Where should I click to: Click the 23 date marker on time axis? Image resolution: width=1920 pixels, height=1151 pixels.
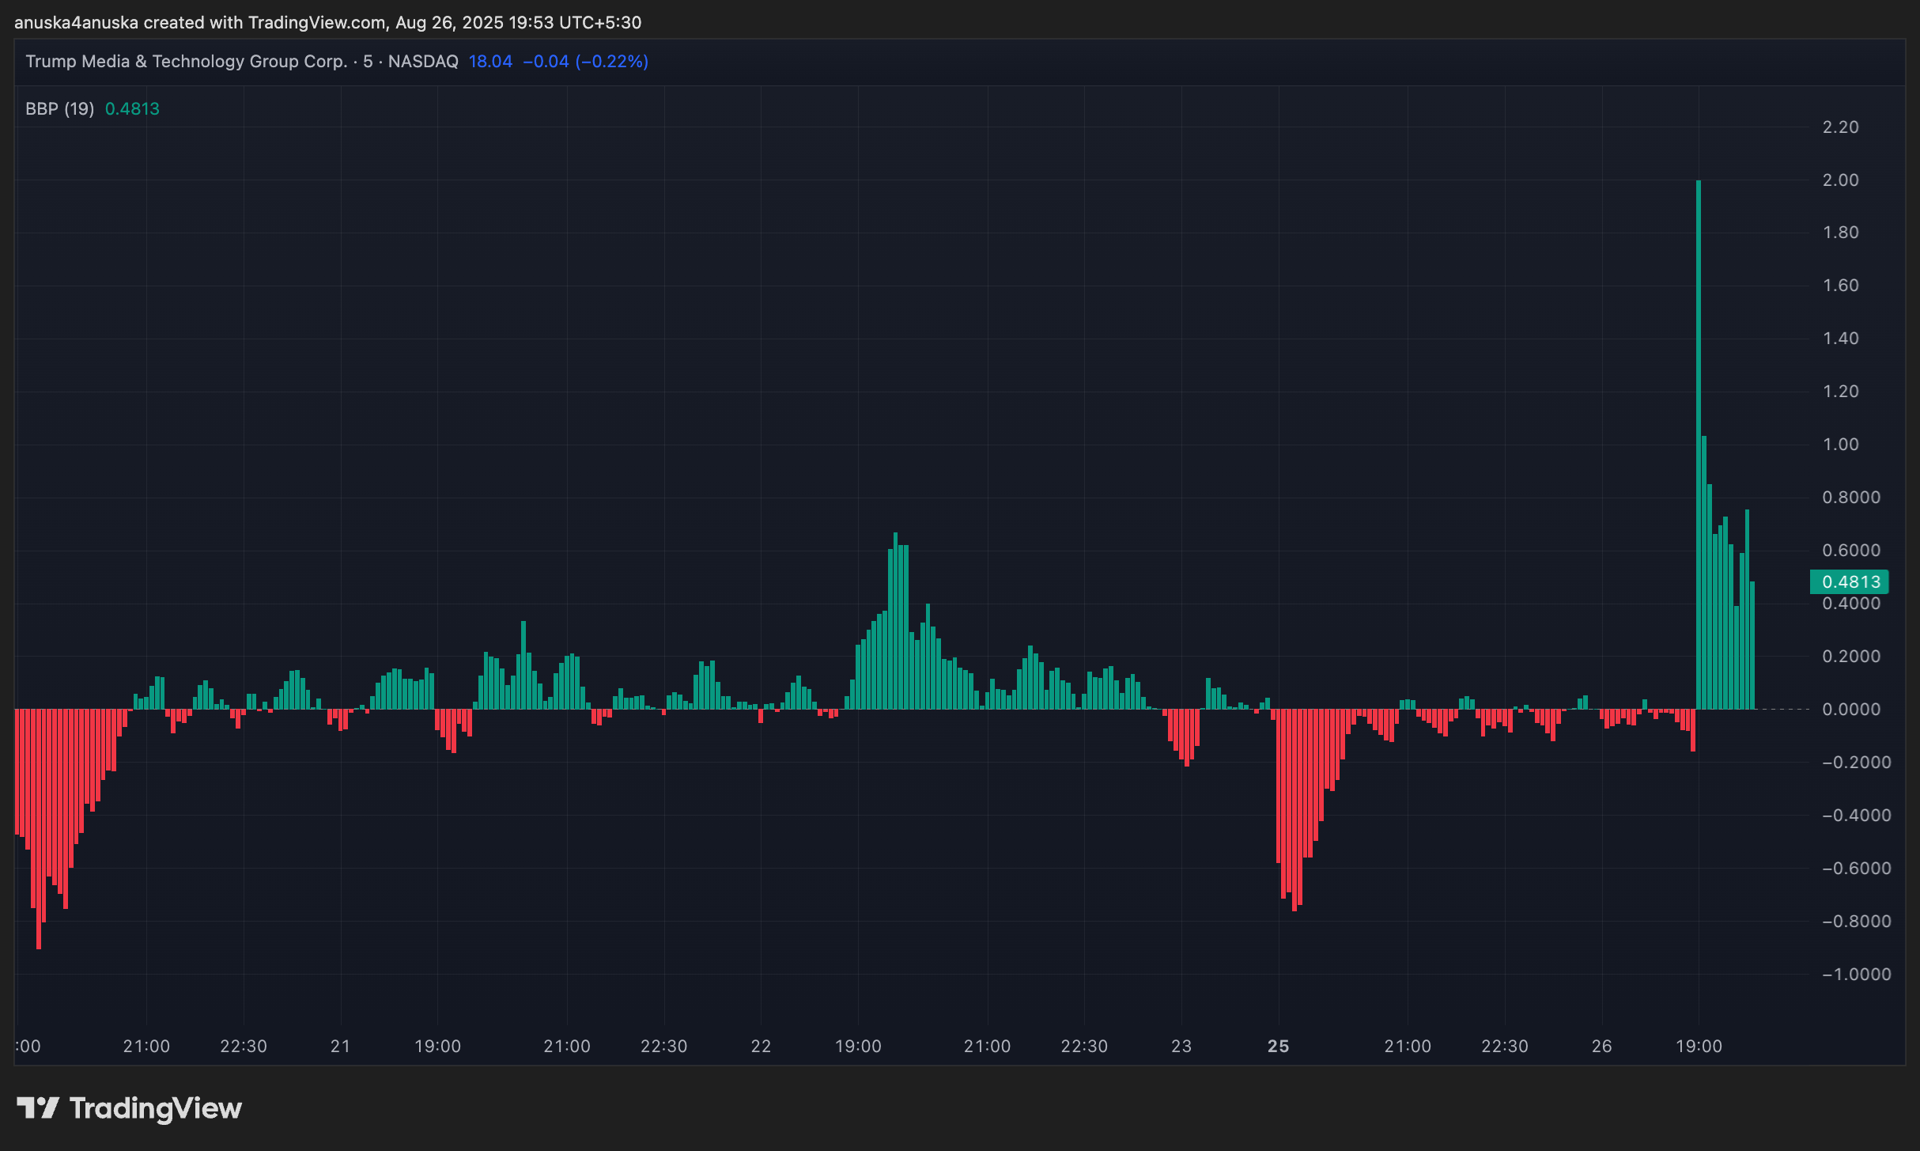pyautogui.click(x=1181, y=1046)
